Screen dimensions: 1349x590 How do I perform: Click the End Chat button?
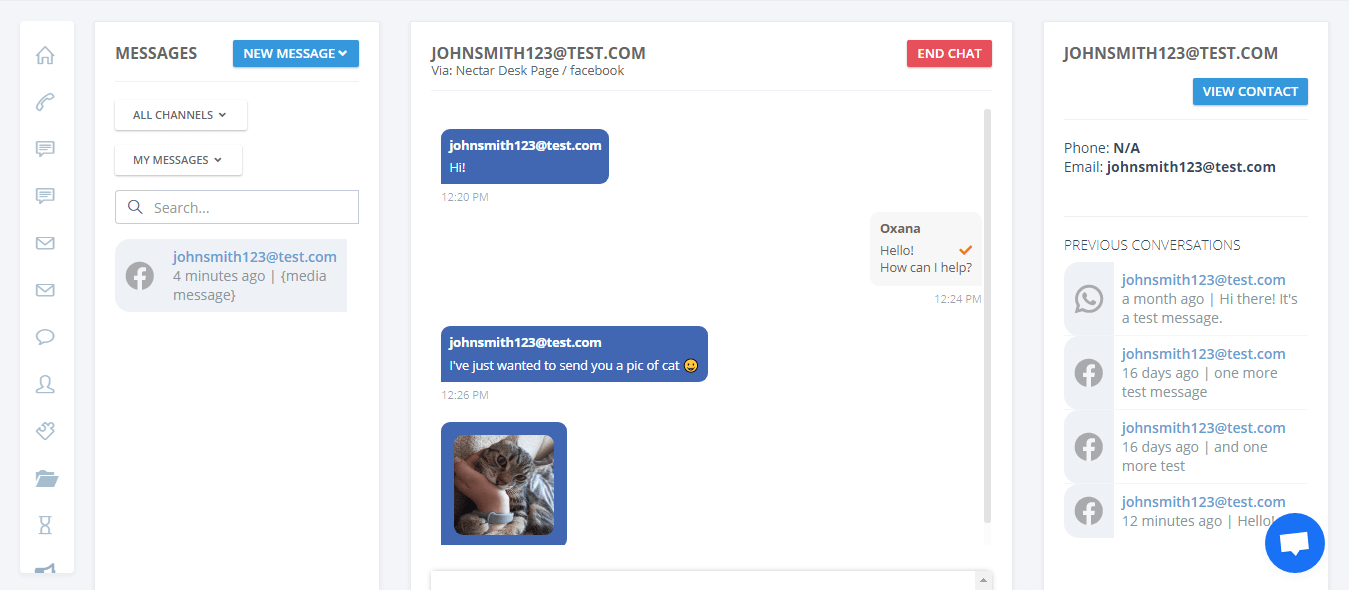click(x=949, y=54)
